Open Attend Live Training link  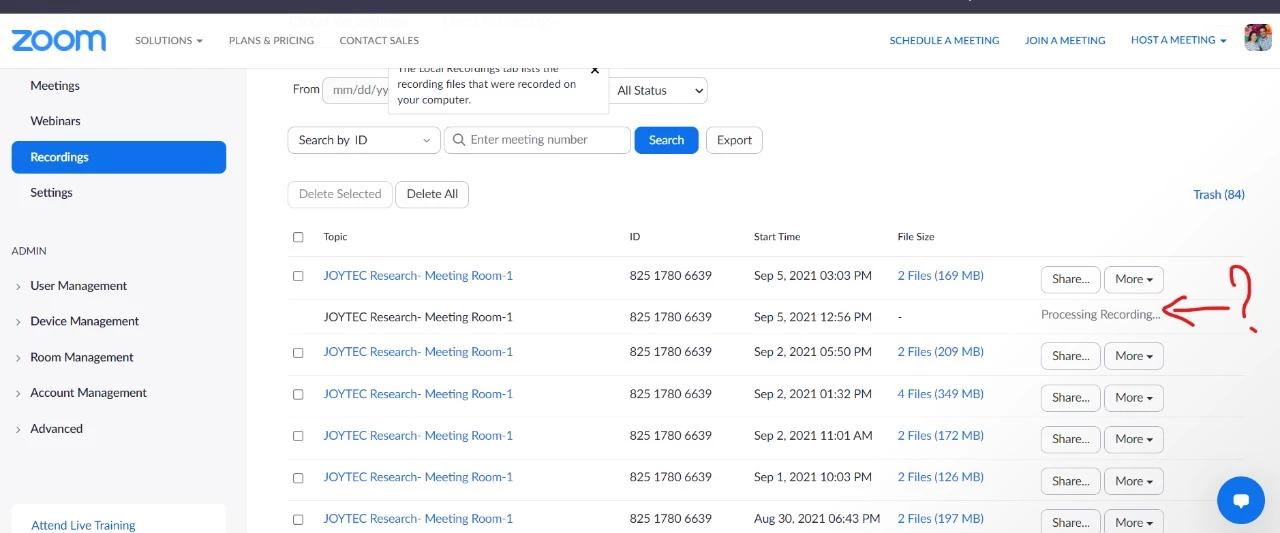click(x=83, y=525)
